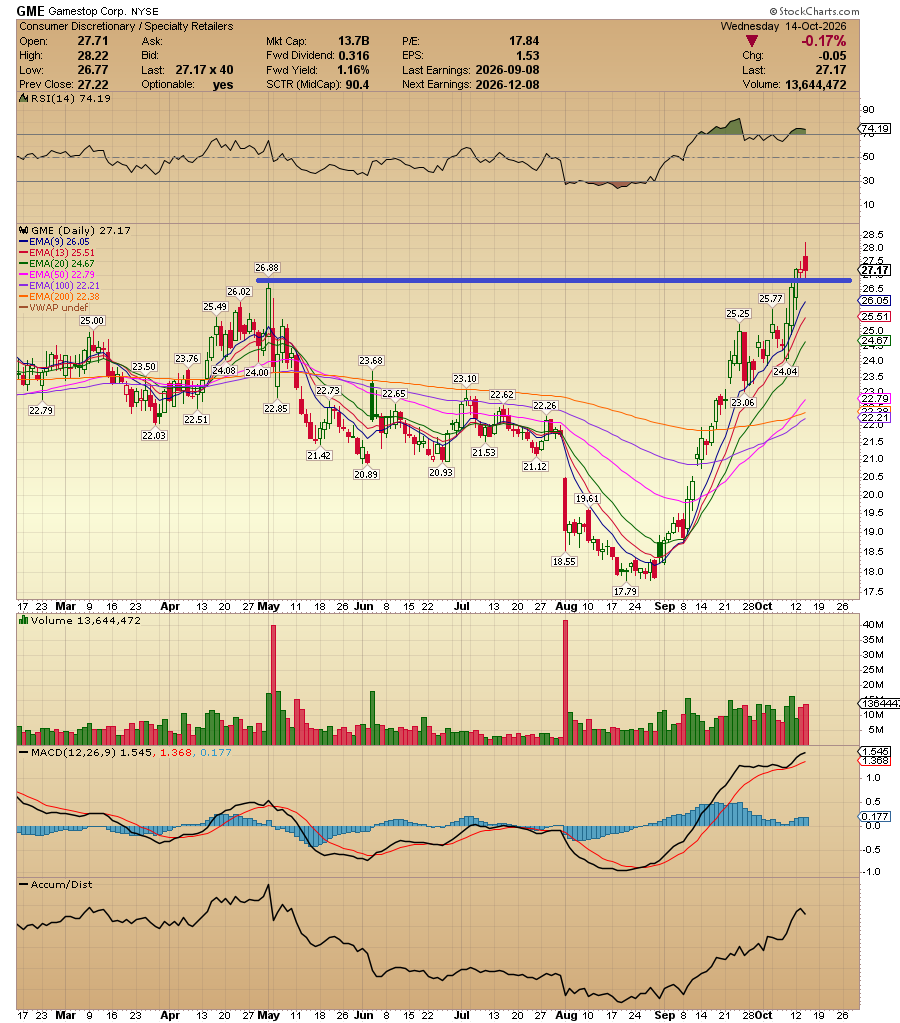Click the SCTR (MidCap) value 90.4
Viewport: 900px width, 1023px height.
tap(358, 84)
